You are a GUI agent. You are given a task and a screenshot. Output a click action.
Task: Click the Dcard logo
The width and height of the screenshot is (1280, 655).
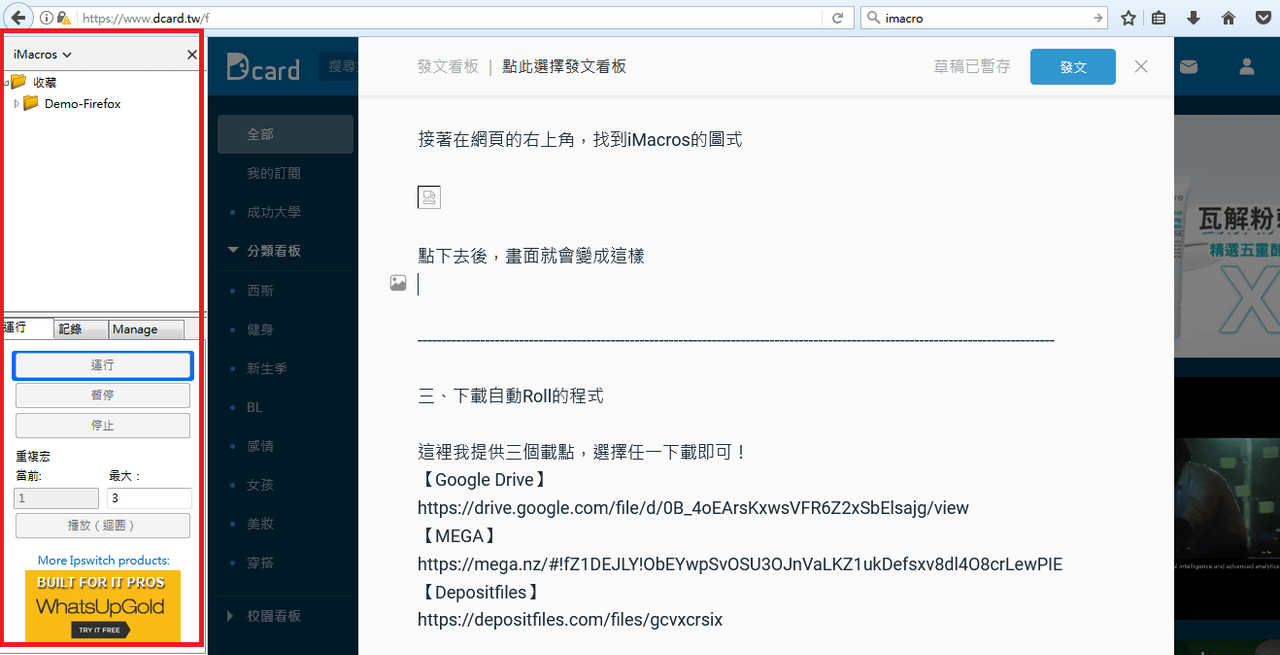click(x=263, y=67)
